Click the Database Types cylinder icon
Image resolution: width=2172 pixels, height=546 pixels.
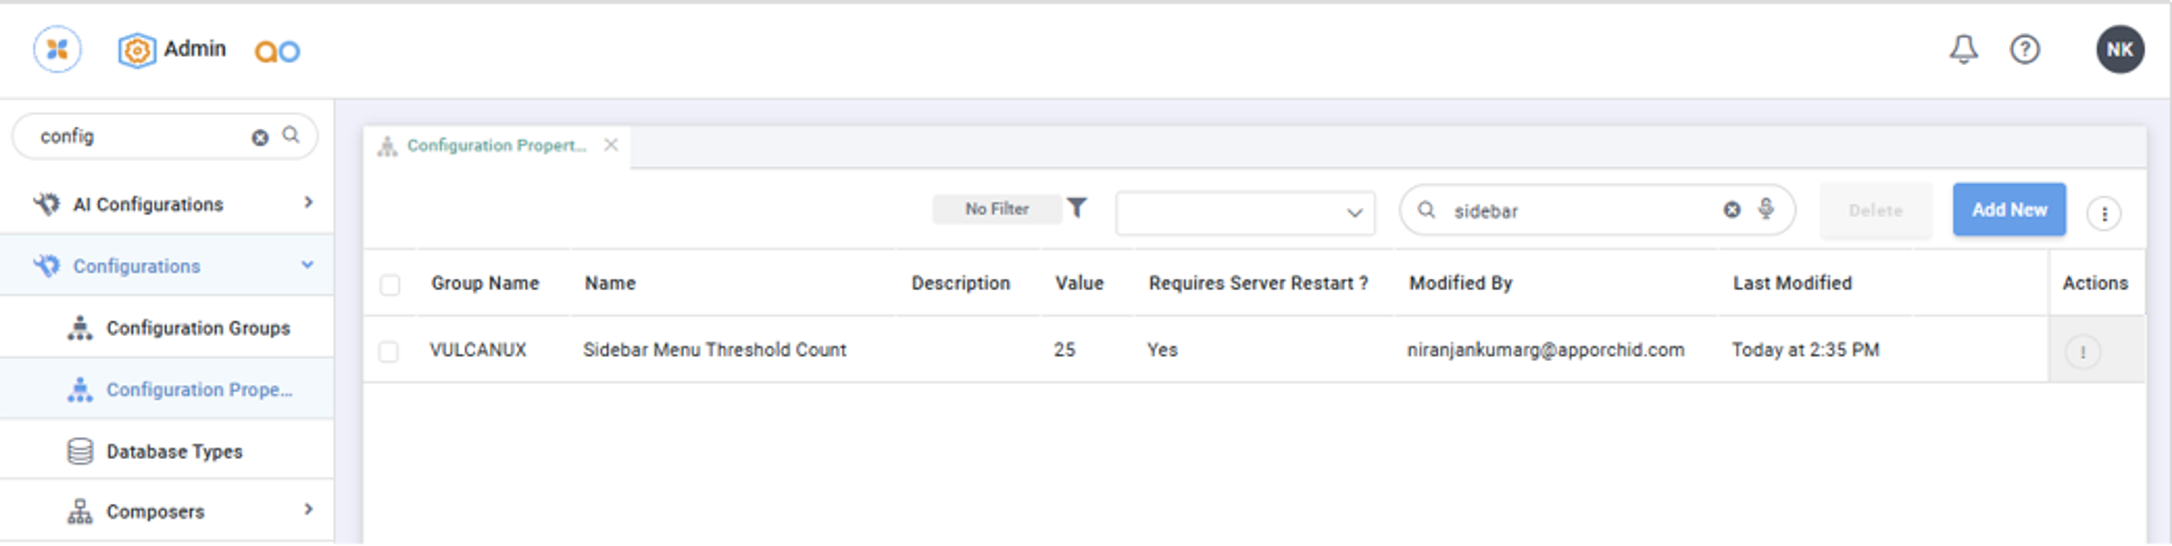80,451
